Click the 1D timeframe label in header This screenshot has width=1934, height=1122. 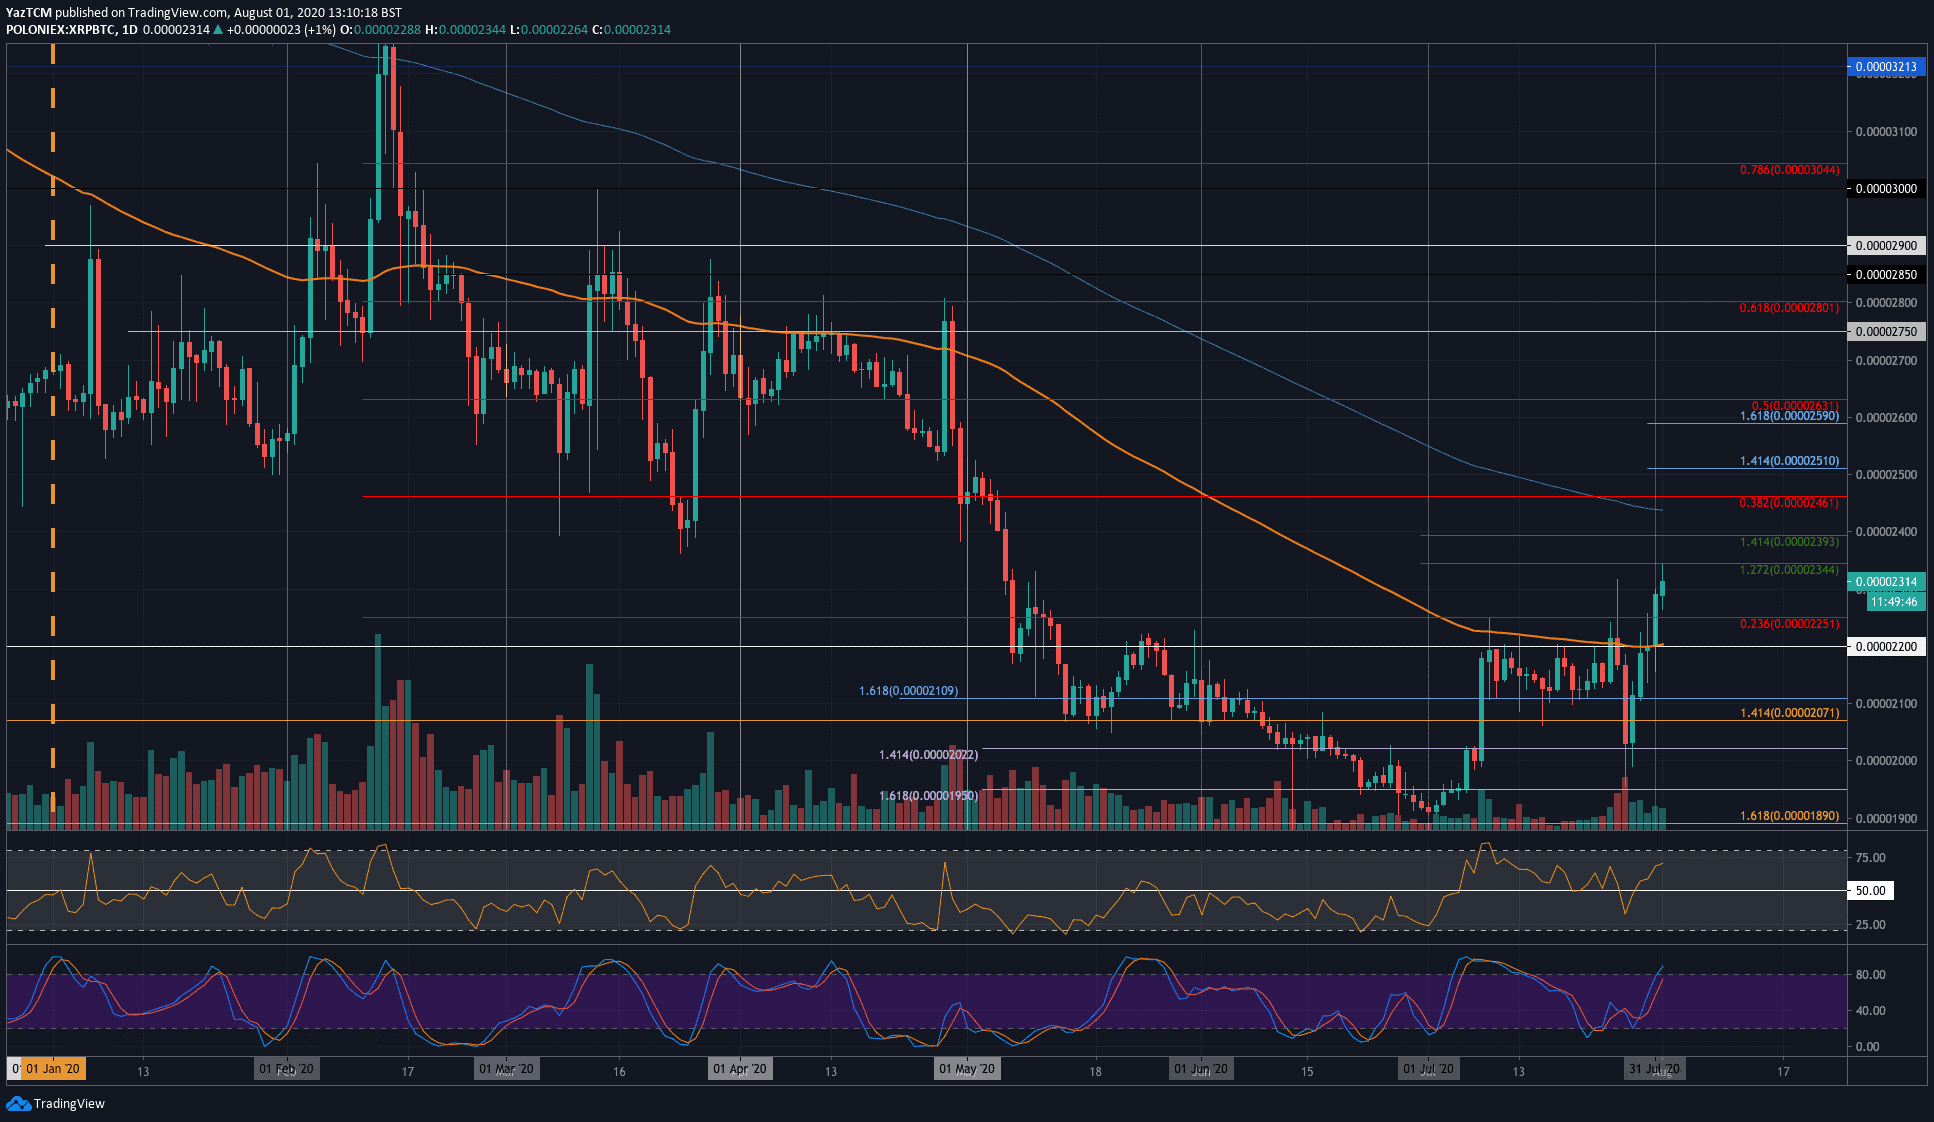tap(129, 30)
